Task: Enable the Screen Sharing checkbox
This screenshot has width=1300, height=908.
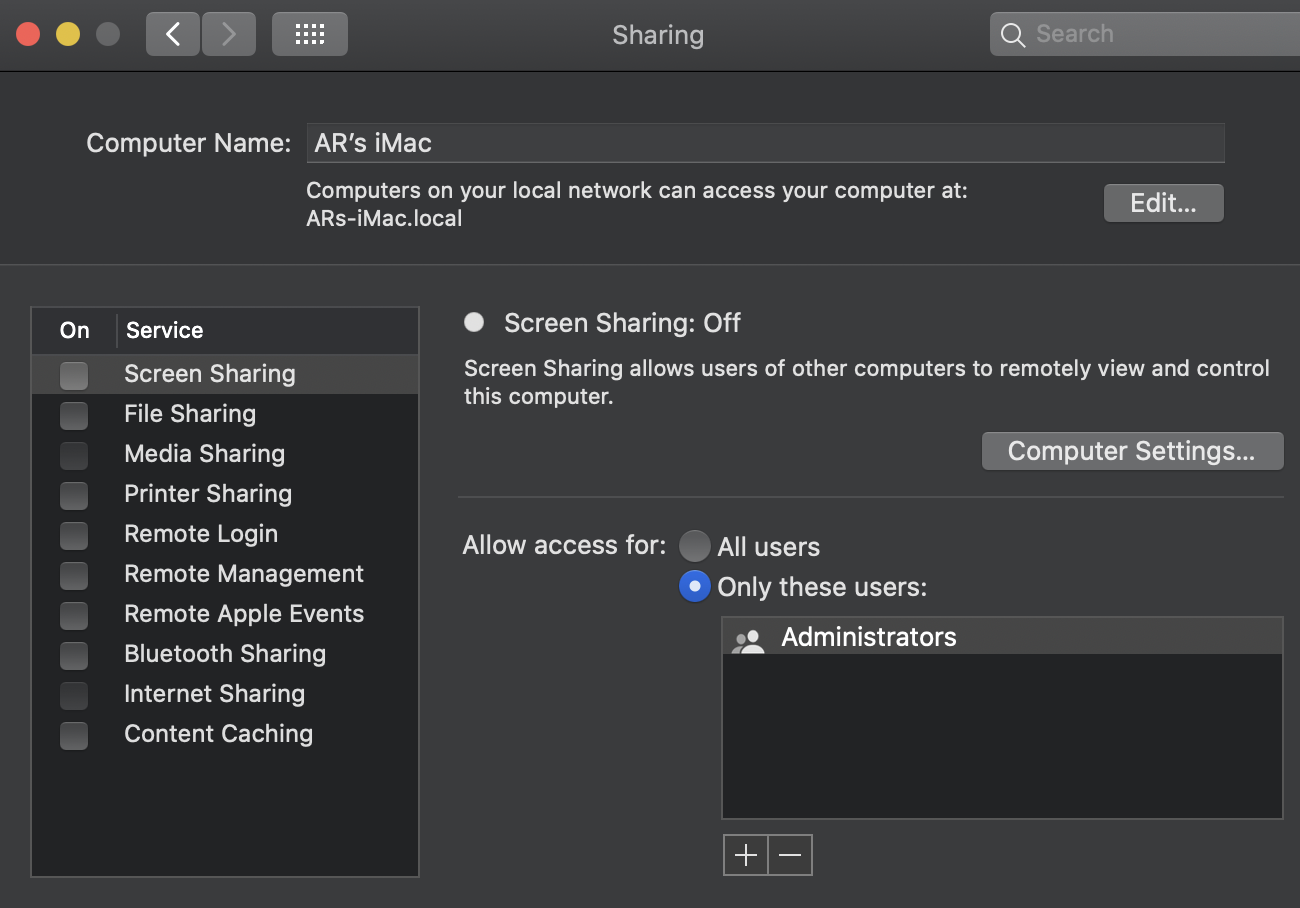Action: click(74, 375)
